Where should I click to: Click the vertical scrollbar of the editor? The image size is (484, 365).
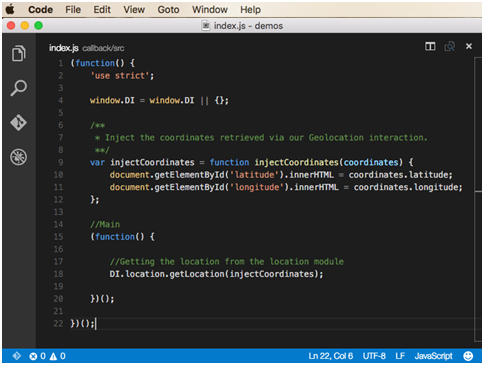pyautogui.click(x=478, y=200)
